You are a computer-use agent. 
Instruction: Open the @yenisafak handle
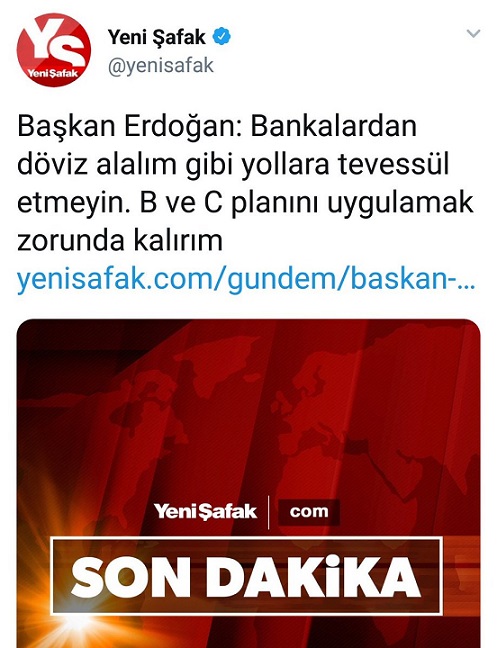pyautogui.click(x=161, y=66)
